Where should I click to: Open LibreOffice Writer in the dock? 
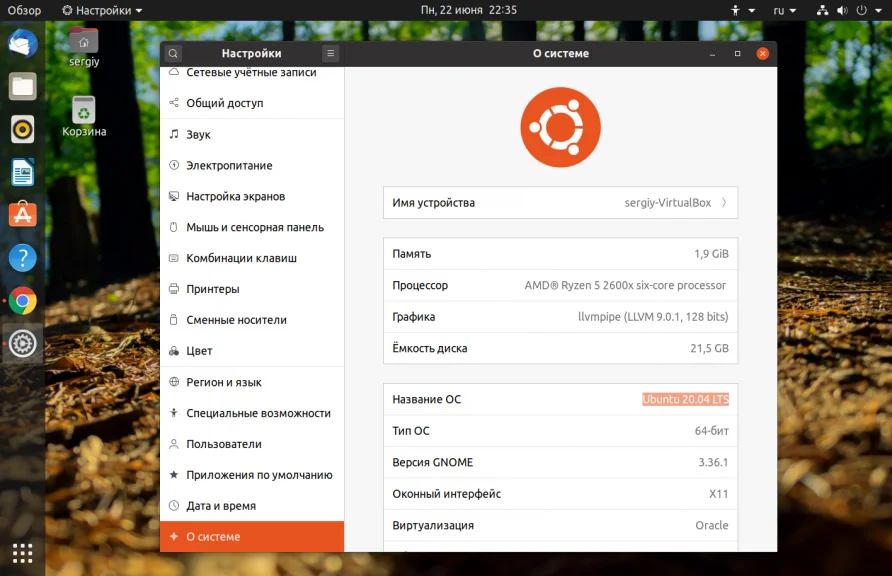tap(23, 172)
